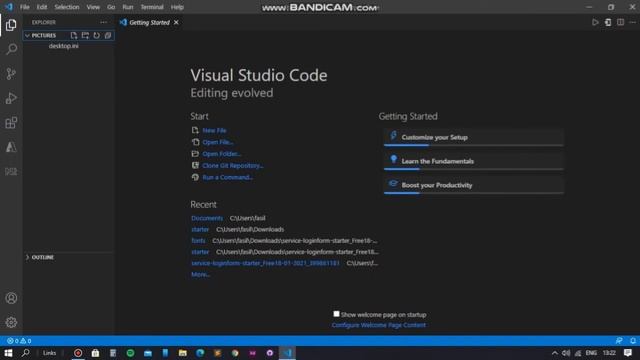Open the Source Control view

point(11,74)
